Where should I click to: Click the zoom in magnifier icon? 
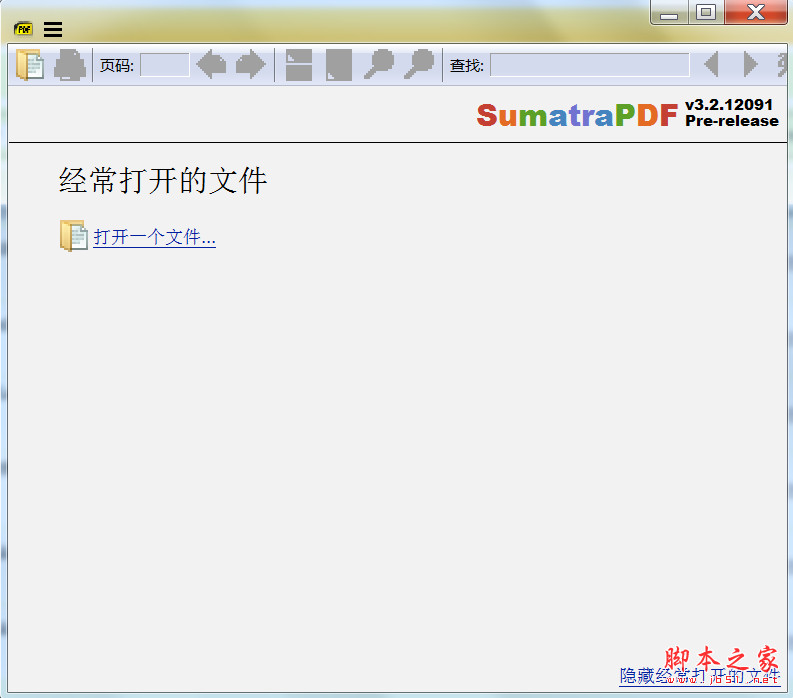pos(419,64)
